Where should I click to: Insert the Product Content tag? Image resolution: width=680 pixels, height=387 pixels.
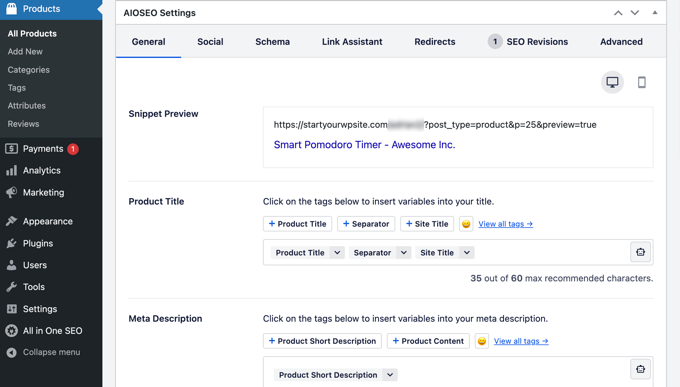(x=428, y=341)
